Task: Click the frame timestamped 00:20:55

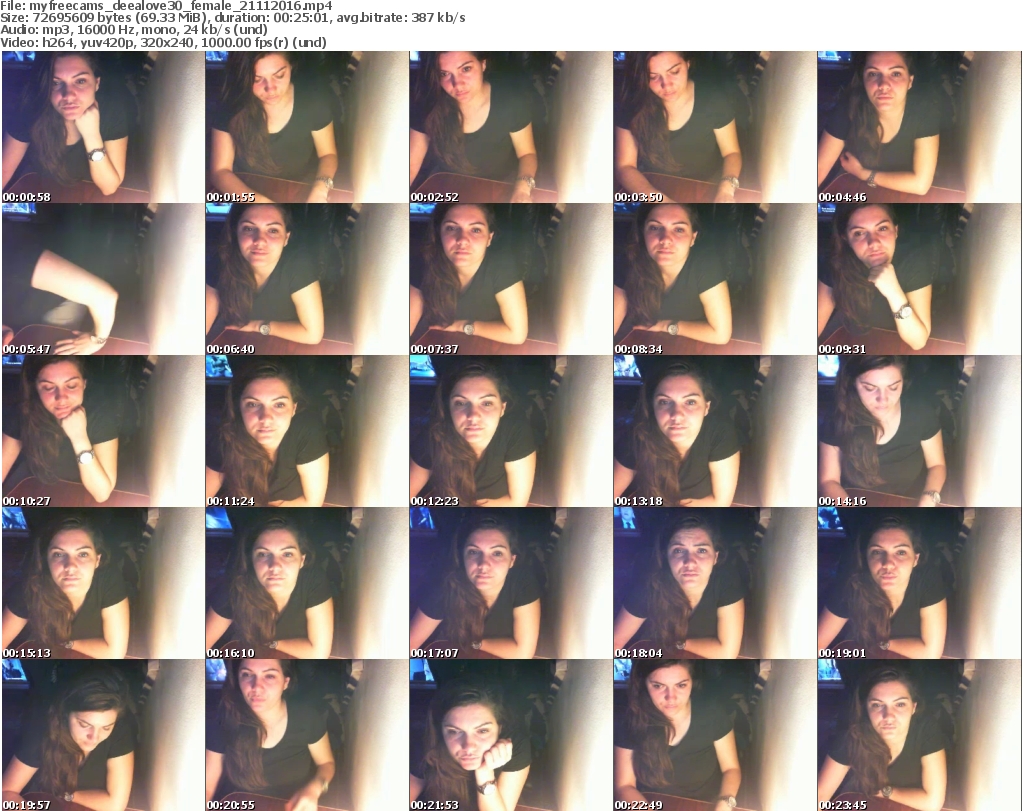Action: [x=307, y=735]
